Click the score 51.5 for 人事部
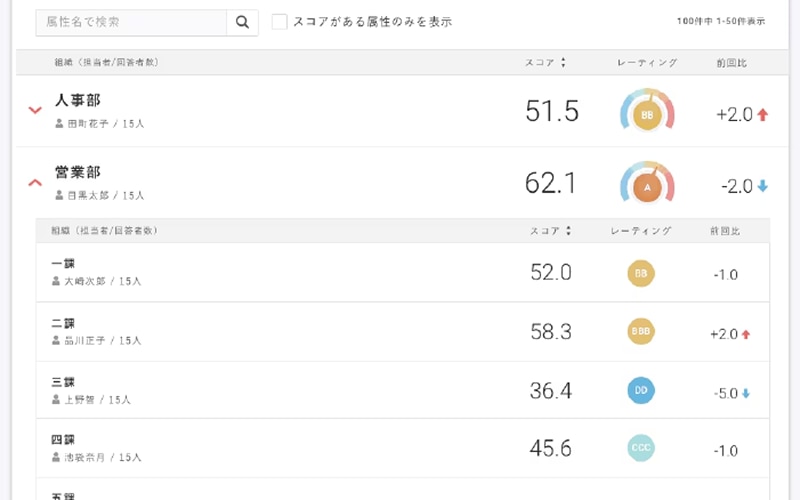Image resolution: width=800 pixels, height=500 pixels. tap(552, 111)
